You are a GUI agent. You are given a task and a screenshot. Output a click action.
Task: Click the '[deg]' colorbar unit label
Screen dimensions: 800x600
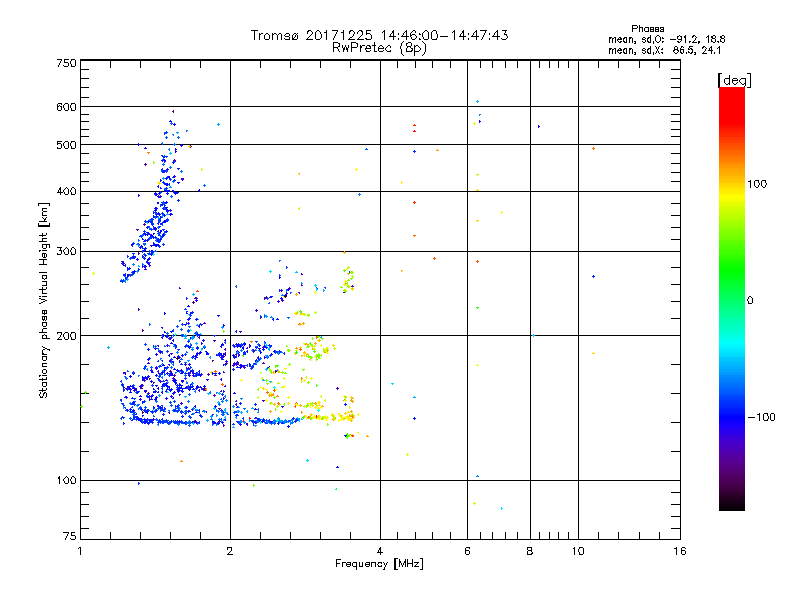point(734,80)
